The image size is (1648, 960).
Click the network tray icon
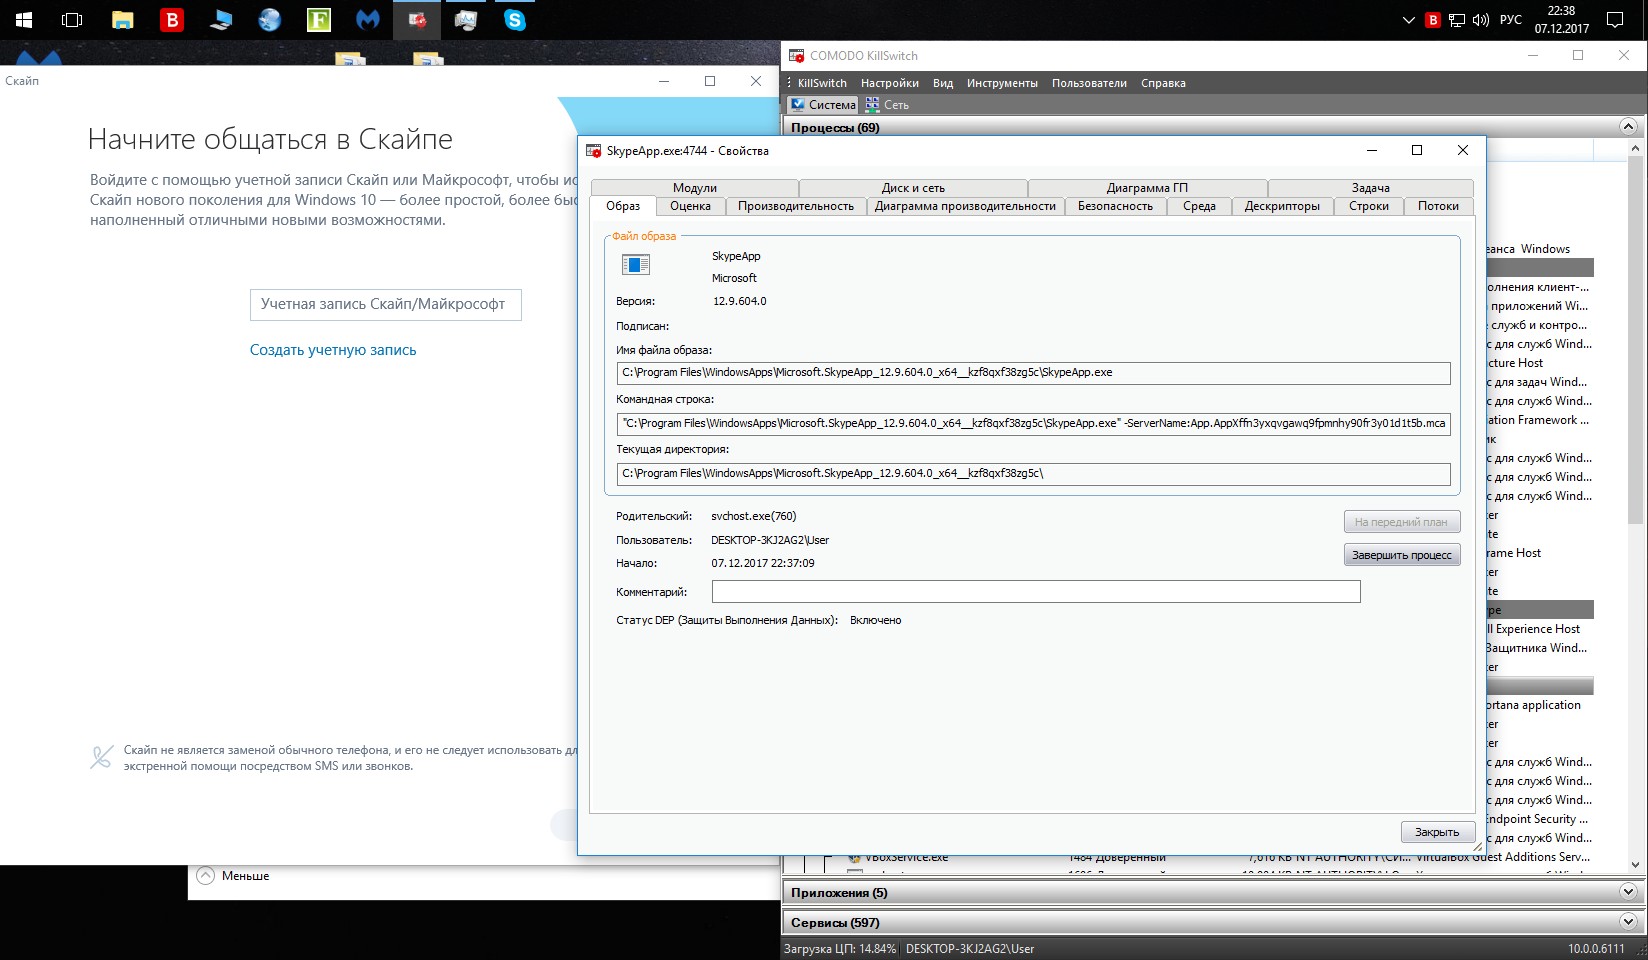click(1457, 20)
